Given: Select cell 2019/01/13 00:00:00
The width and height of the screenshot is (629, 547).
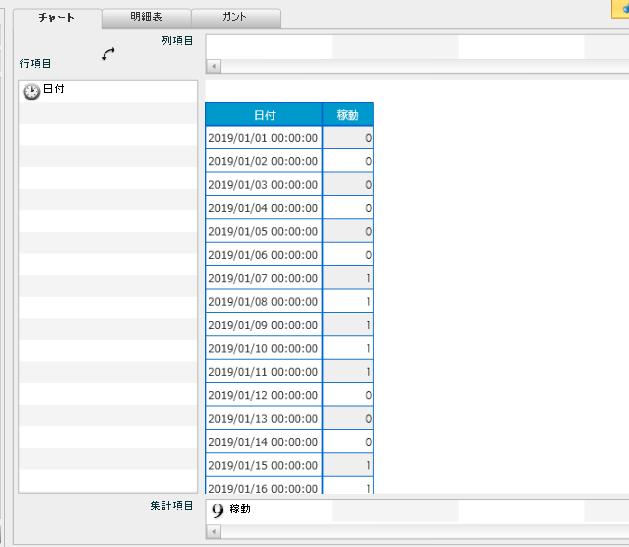Looking at the screenshot, I should pos(264,419).
